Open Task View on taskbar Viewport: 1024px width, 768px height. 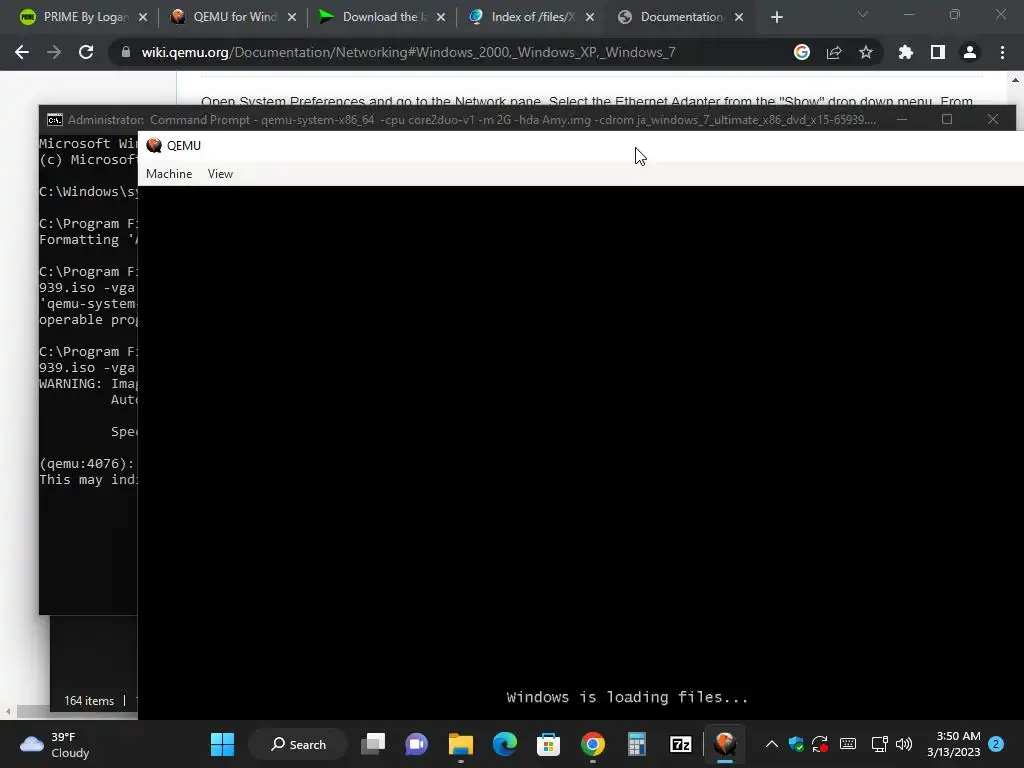coord(374,744)
